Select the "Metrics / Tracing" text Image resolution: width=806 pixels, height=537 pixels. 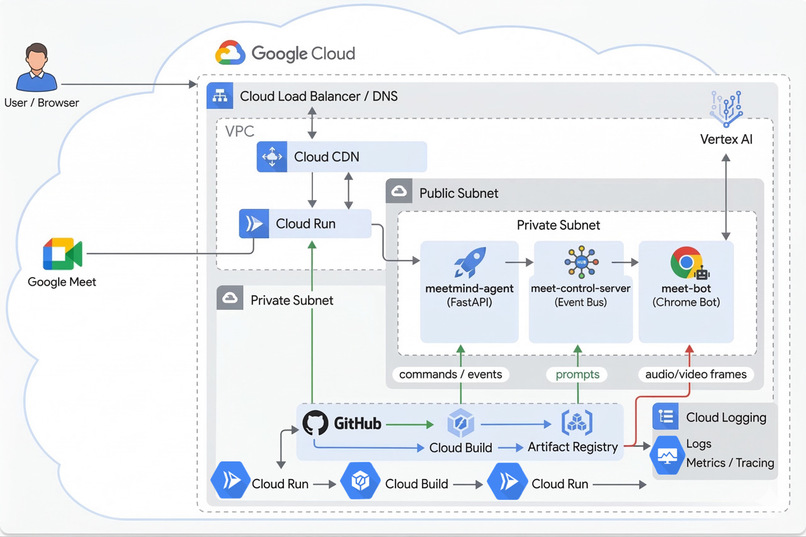tap(730, 462)
